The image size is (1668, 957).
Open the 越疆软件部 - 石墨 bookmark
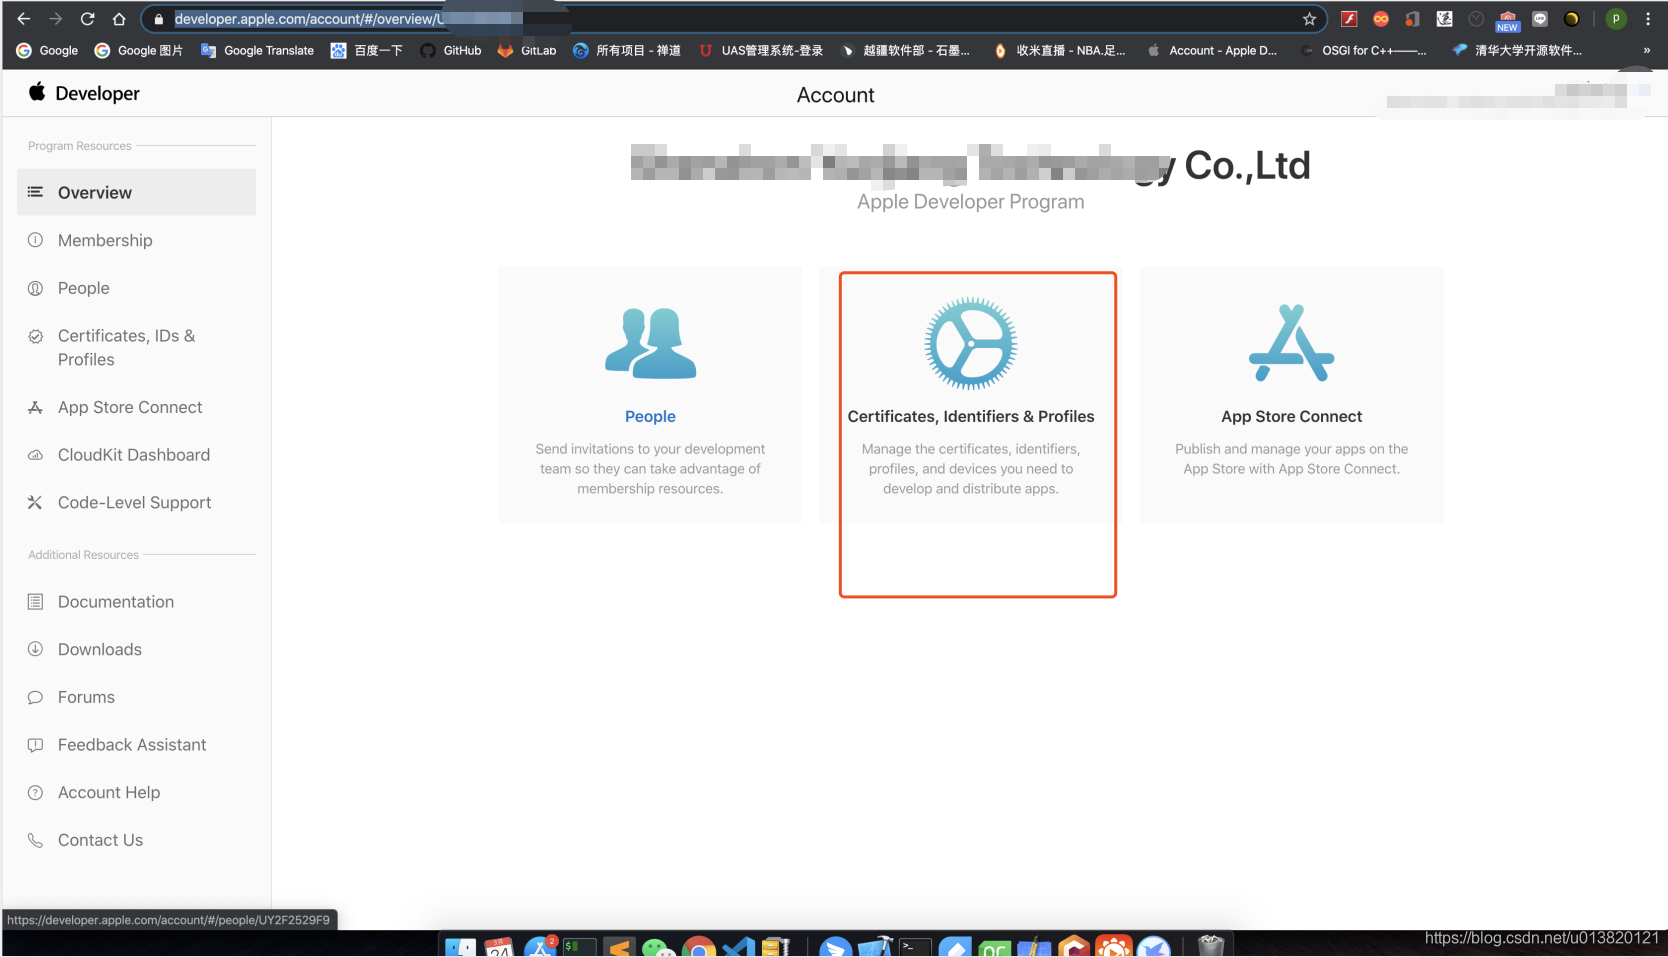pos(906,50)
